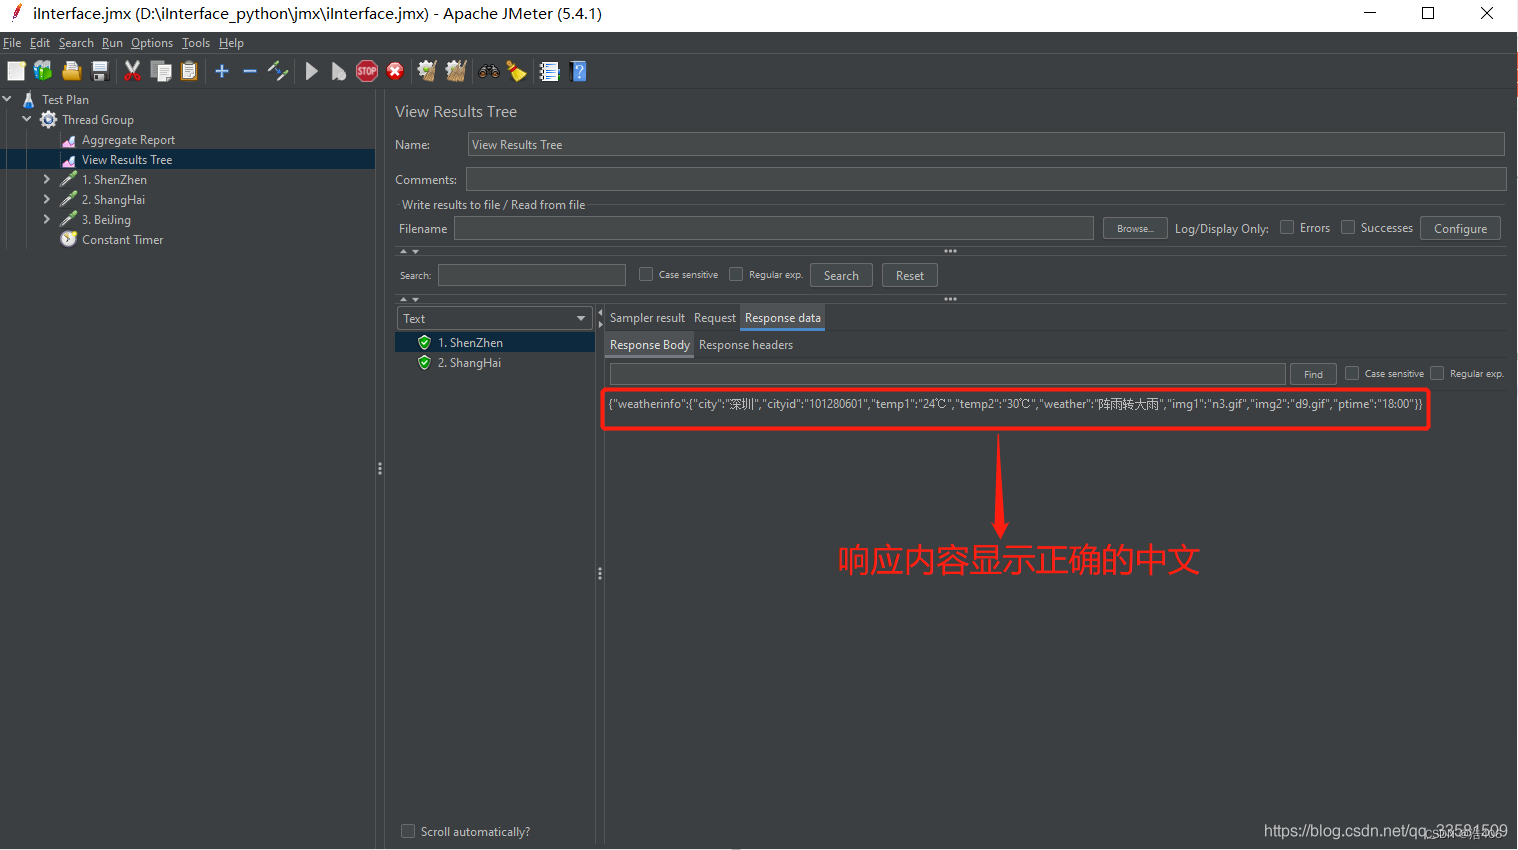Click the Search button

click(x=841, y=275)
